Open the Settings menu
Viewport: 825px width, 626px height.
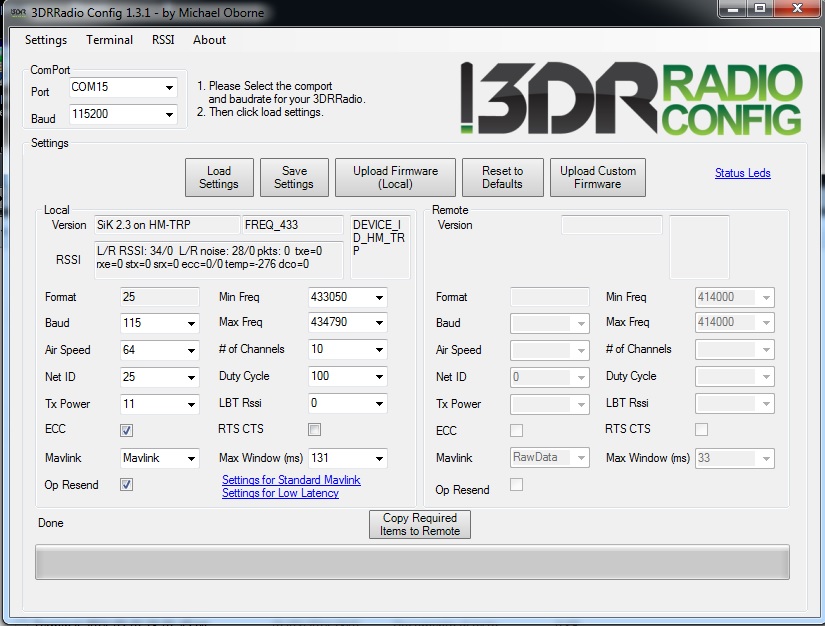pos(46,40)
